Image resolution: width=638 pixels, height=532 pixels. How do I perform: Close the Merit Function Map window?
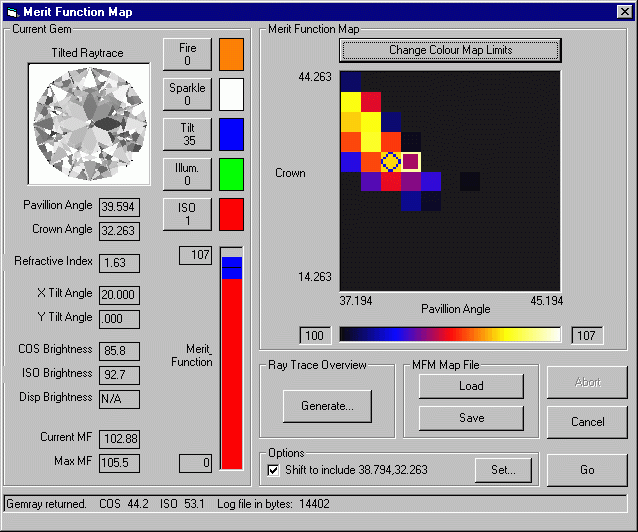(x=625, y=12)
